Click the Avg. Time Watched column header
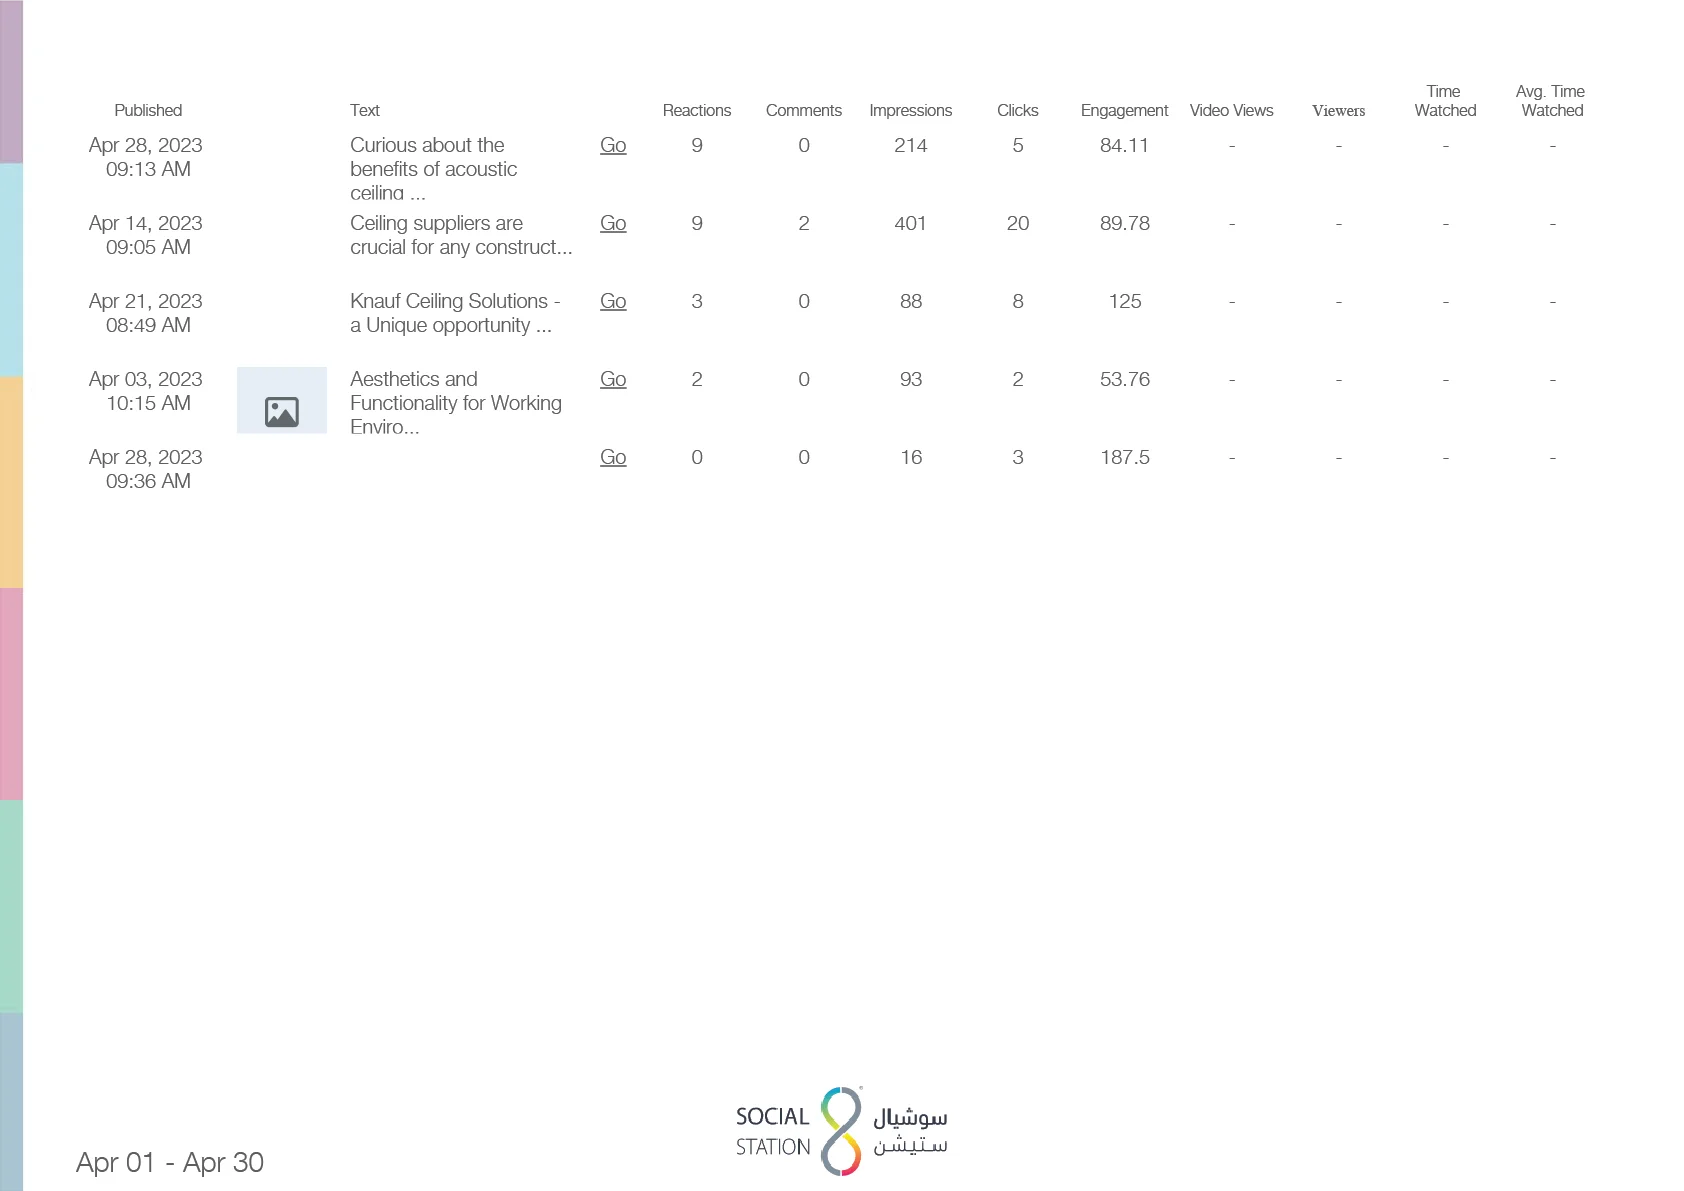The width and height of the screenshot is (1684, 1191). (x=1551, y=101)
